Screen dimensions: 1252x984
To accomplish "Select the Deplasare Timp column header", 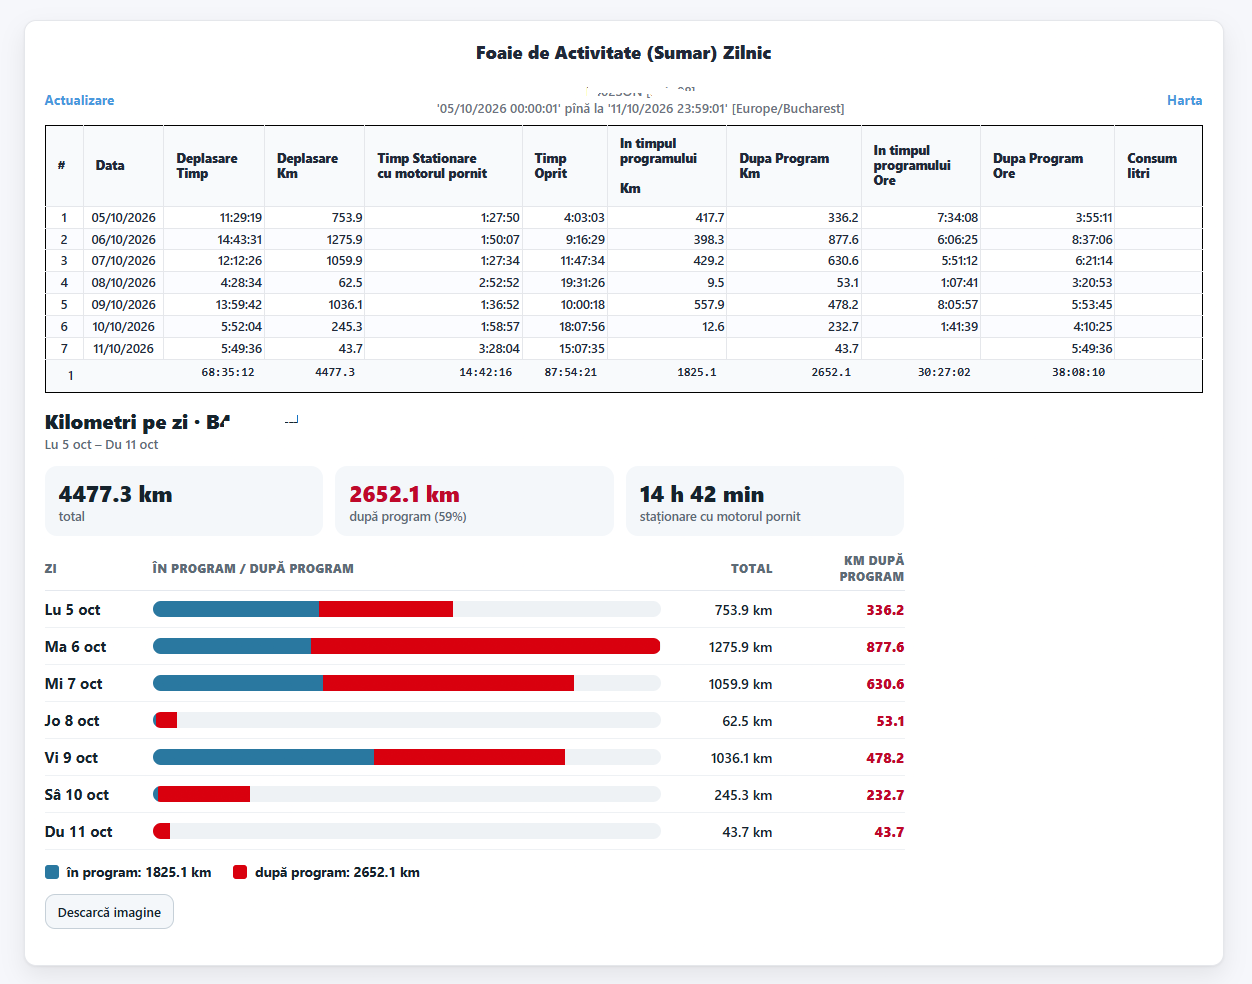I will click(214, 166).
